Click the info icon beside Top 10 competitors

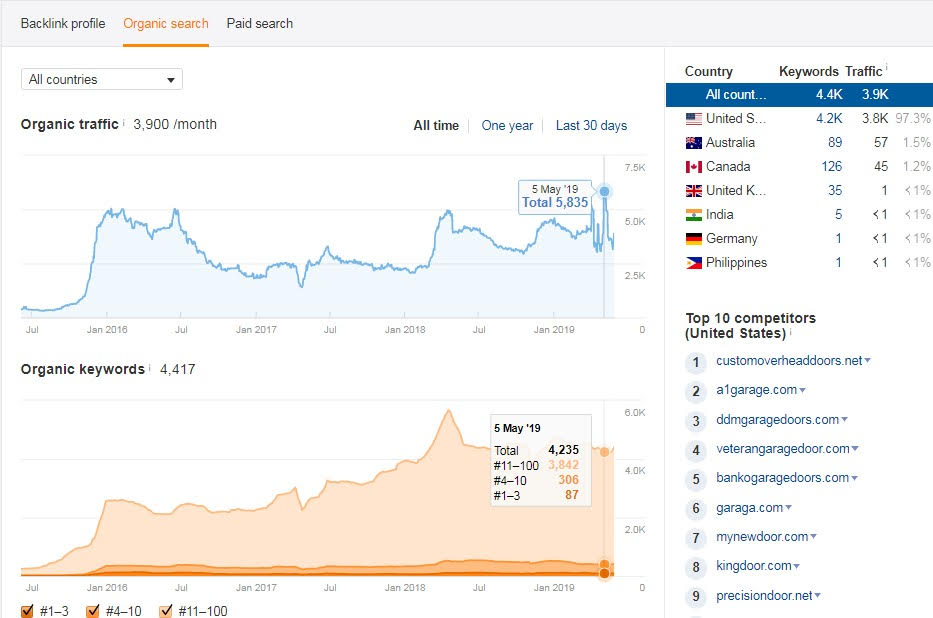790,332
